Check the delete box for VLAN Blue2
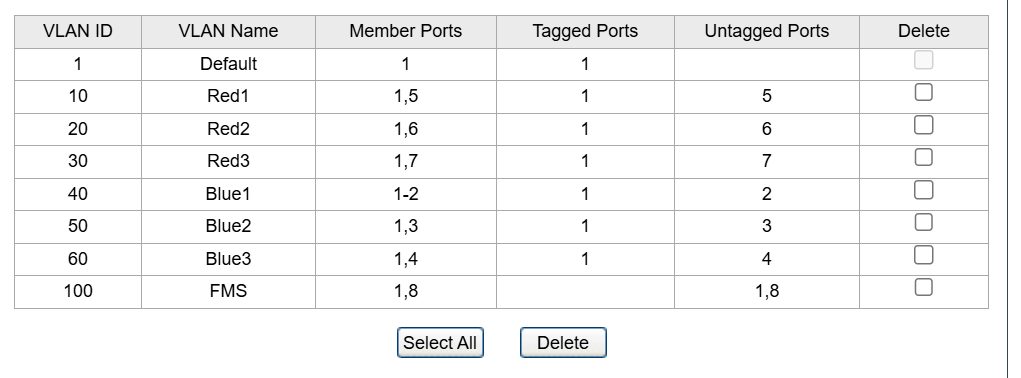1021x378 pixels. pos(923,223)
